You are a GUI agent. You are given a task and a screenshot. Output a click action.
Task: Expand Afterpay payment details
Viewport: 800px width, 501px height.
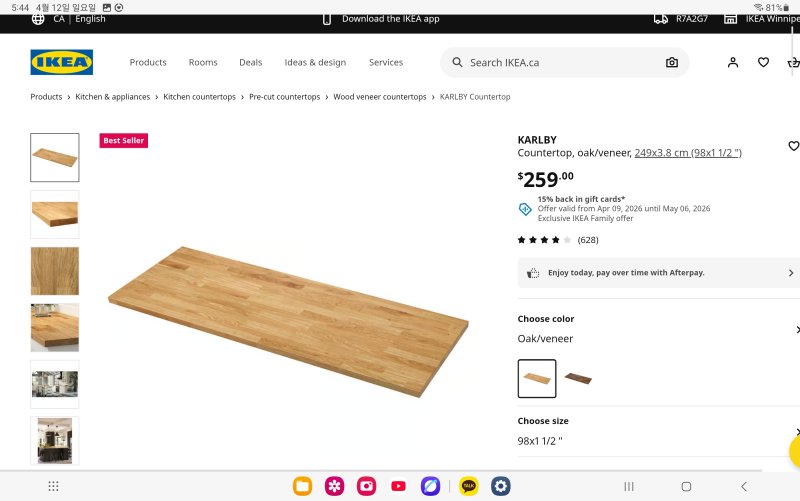[790, 273]
